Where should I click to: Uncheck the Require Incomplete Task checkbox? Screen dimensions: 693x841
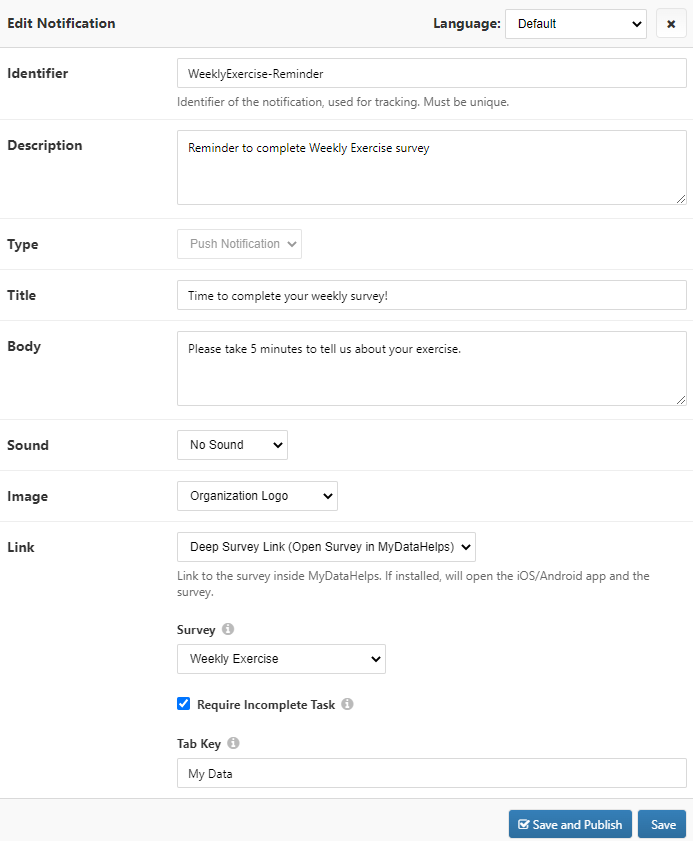click(x=184, y=704)
